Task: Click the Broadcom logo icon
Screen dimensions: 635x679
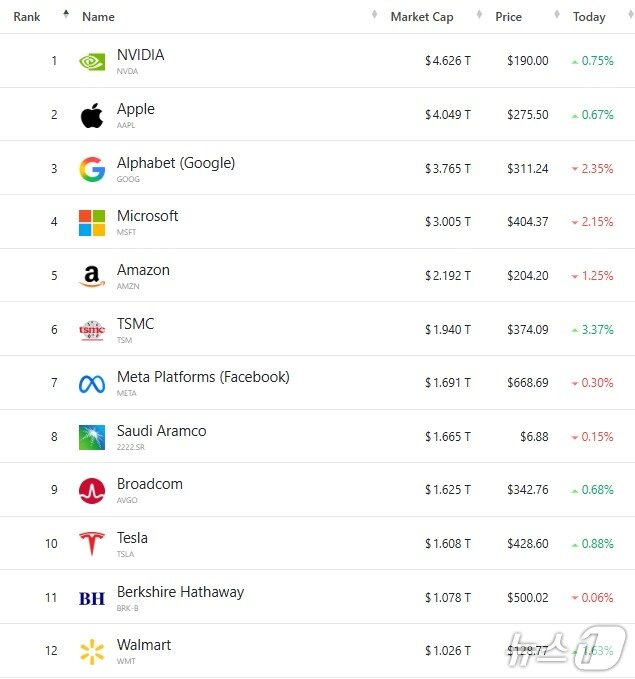Action: coord(92,491)
